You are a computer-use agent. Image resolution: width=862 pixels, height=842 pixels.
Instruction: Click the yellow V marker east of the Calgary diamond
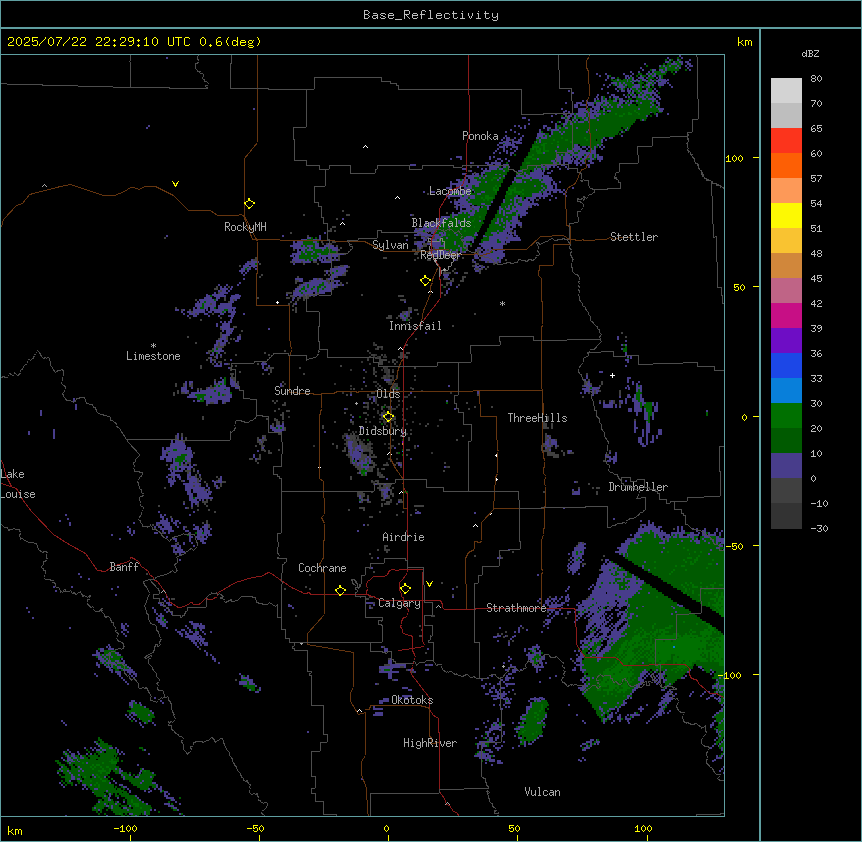tap(429, 584)
